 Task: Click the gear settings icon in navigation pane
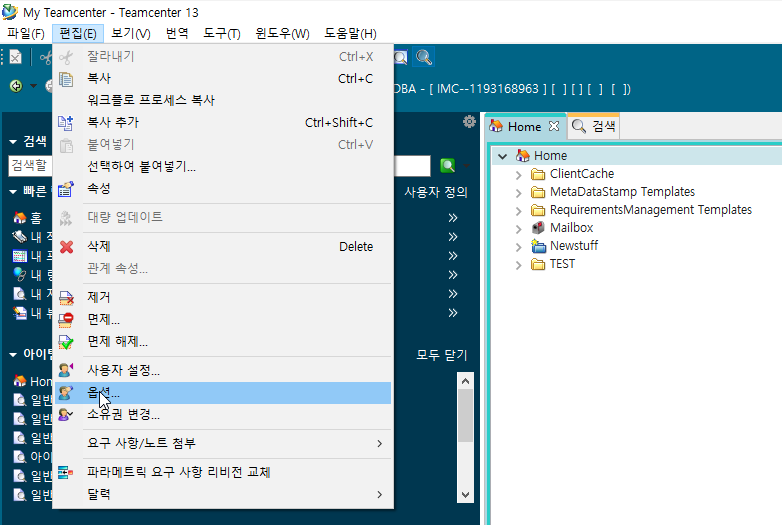coord(469,122)
